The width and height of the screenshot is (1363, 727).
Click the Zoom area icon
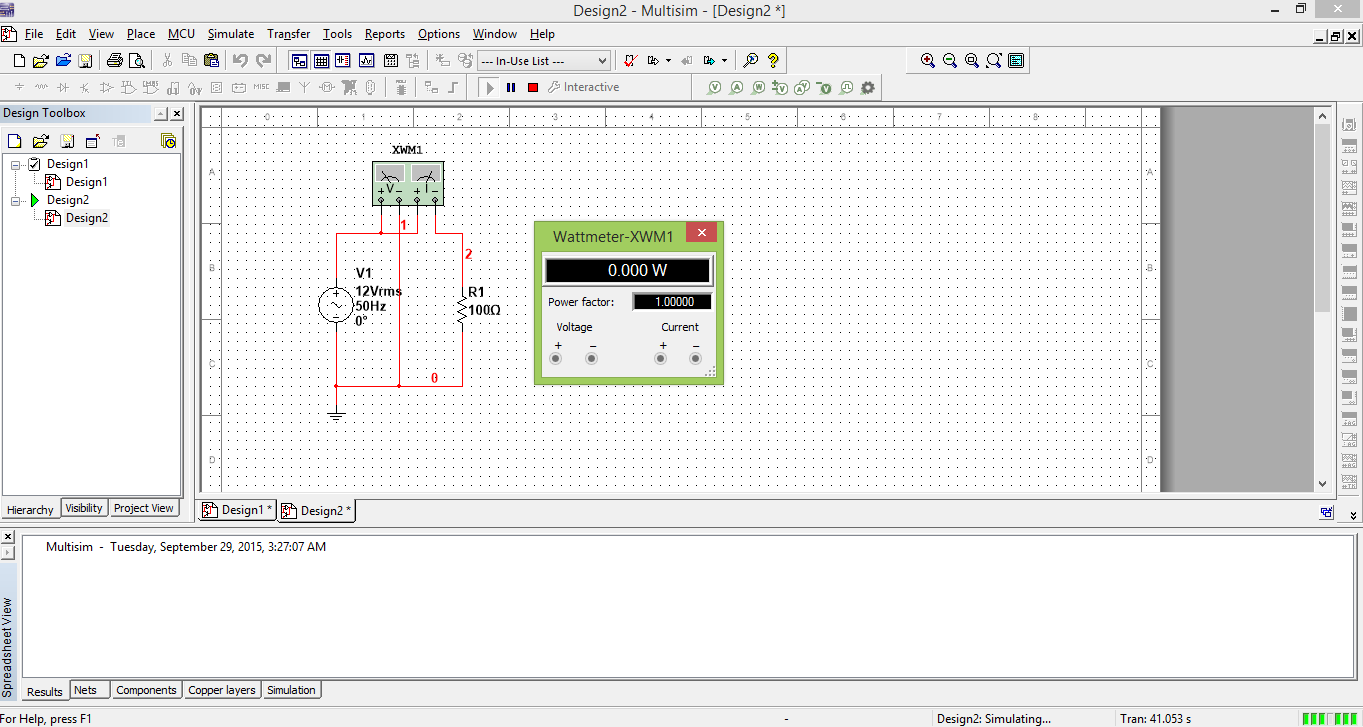[x=972, y=61]
